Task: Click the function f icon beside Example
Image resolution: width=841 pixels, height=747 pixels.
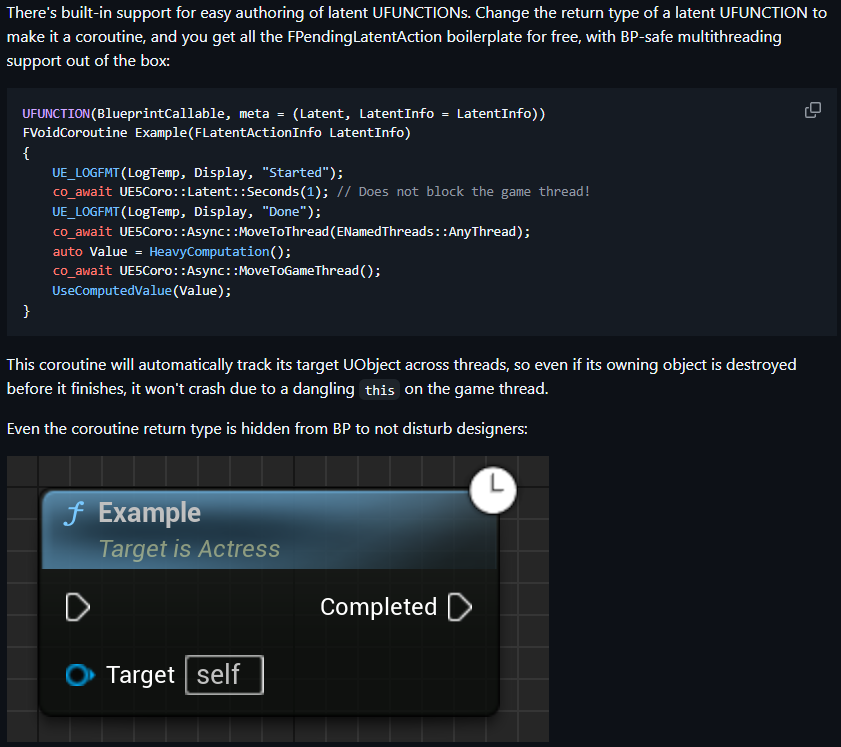Action: 73,513
